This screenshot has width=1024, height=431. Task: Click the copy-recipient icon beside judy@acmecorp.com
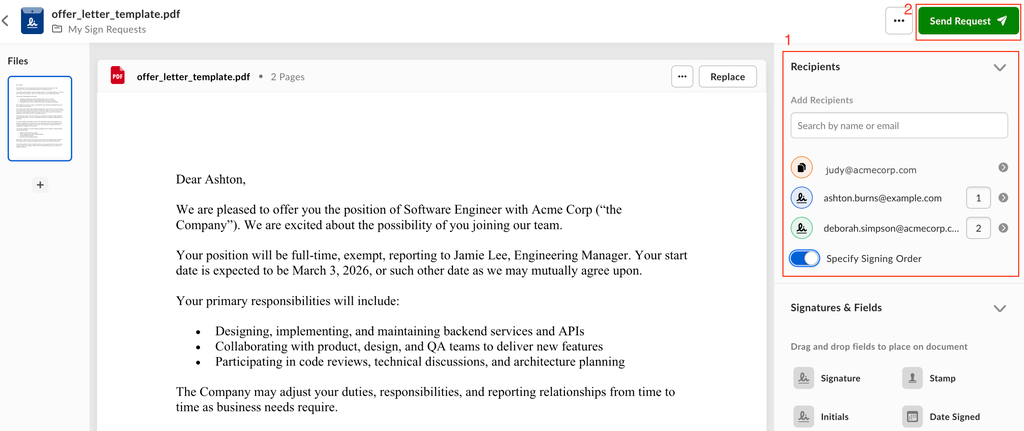802,169
